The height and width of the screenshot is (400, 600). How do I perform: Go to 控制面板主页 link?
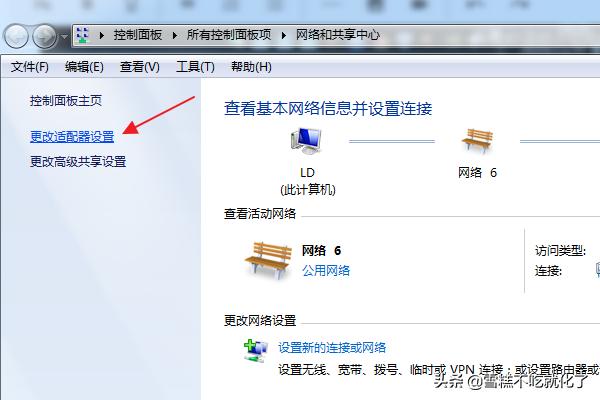pyautogui.click(x=66, y=101)
